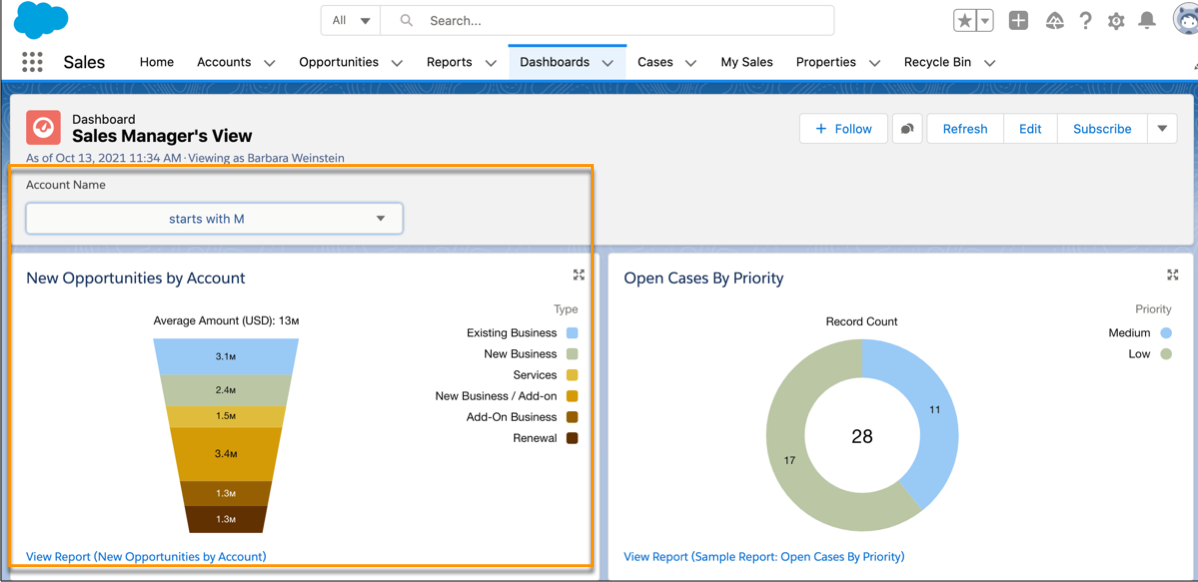
Task: Click the Sales Manager's View title
Action: coord(162,137)
